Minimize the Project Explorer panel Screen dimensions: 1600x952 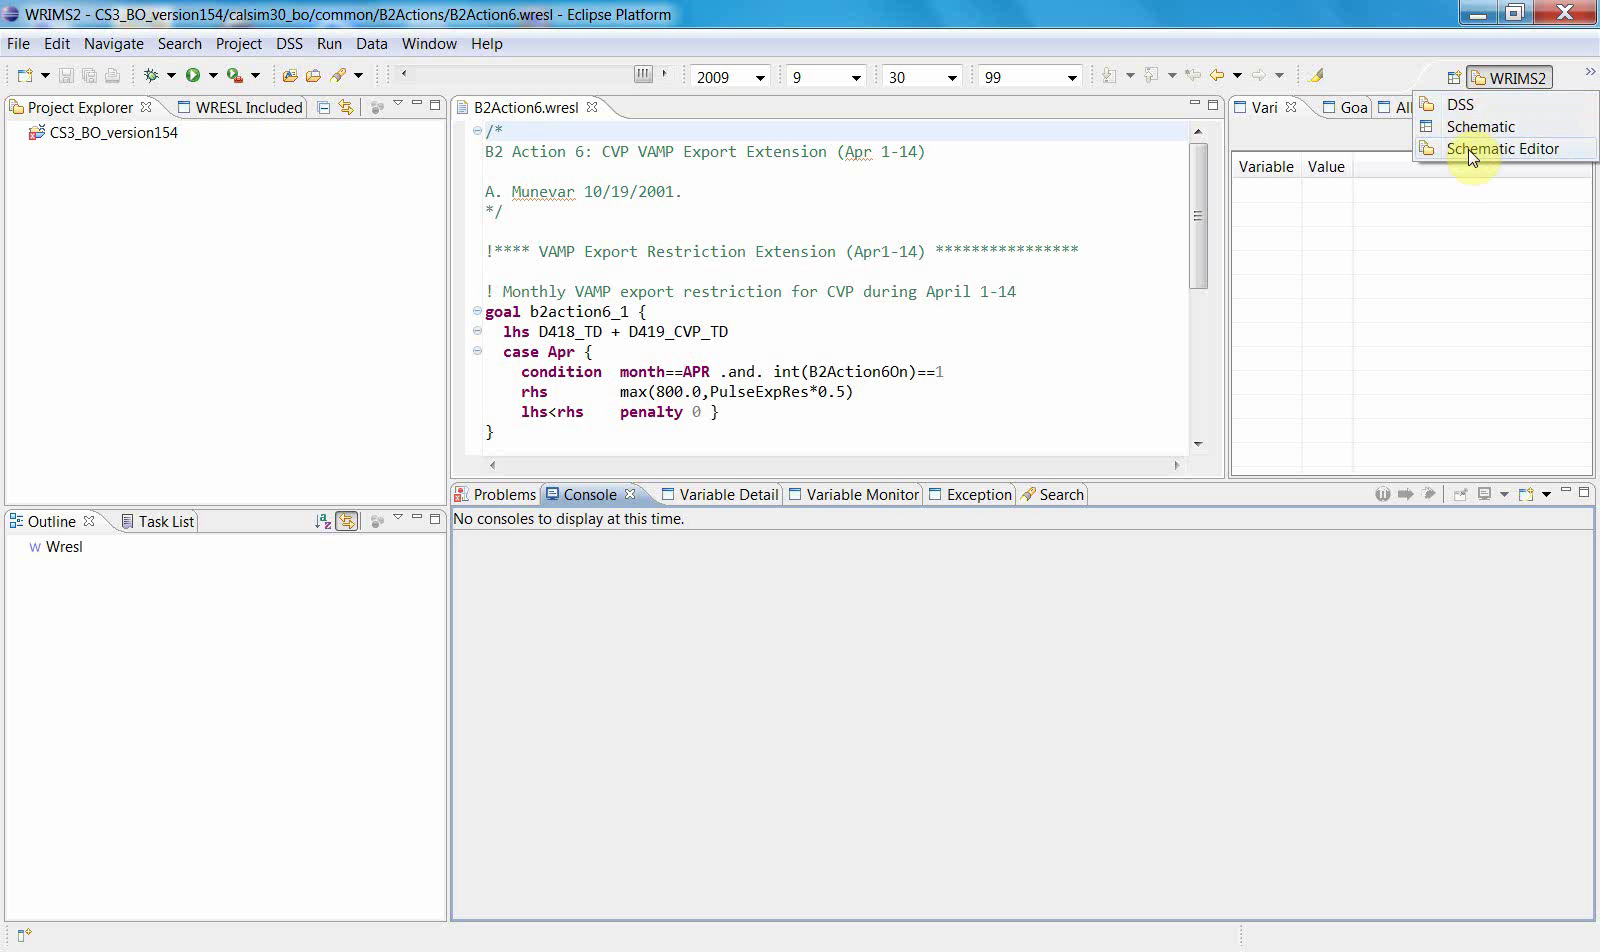417,104
